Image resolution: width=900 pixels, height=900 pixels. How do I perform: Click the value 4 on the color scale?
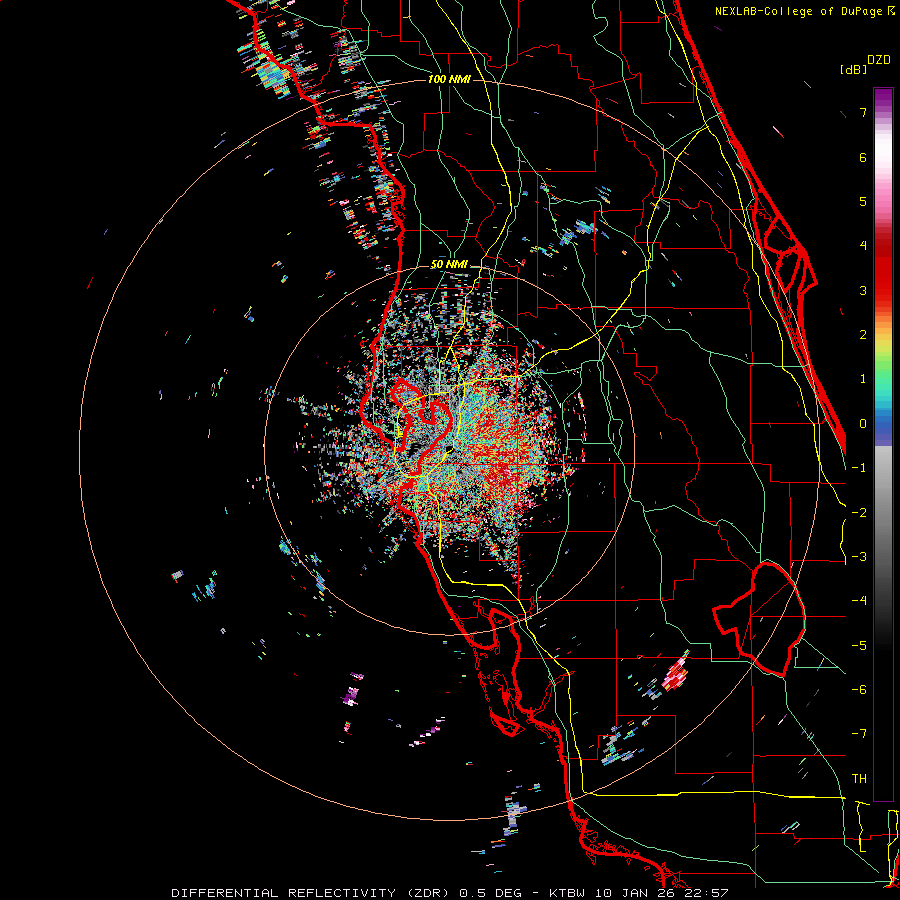point(863,246)
